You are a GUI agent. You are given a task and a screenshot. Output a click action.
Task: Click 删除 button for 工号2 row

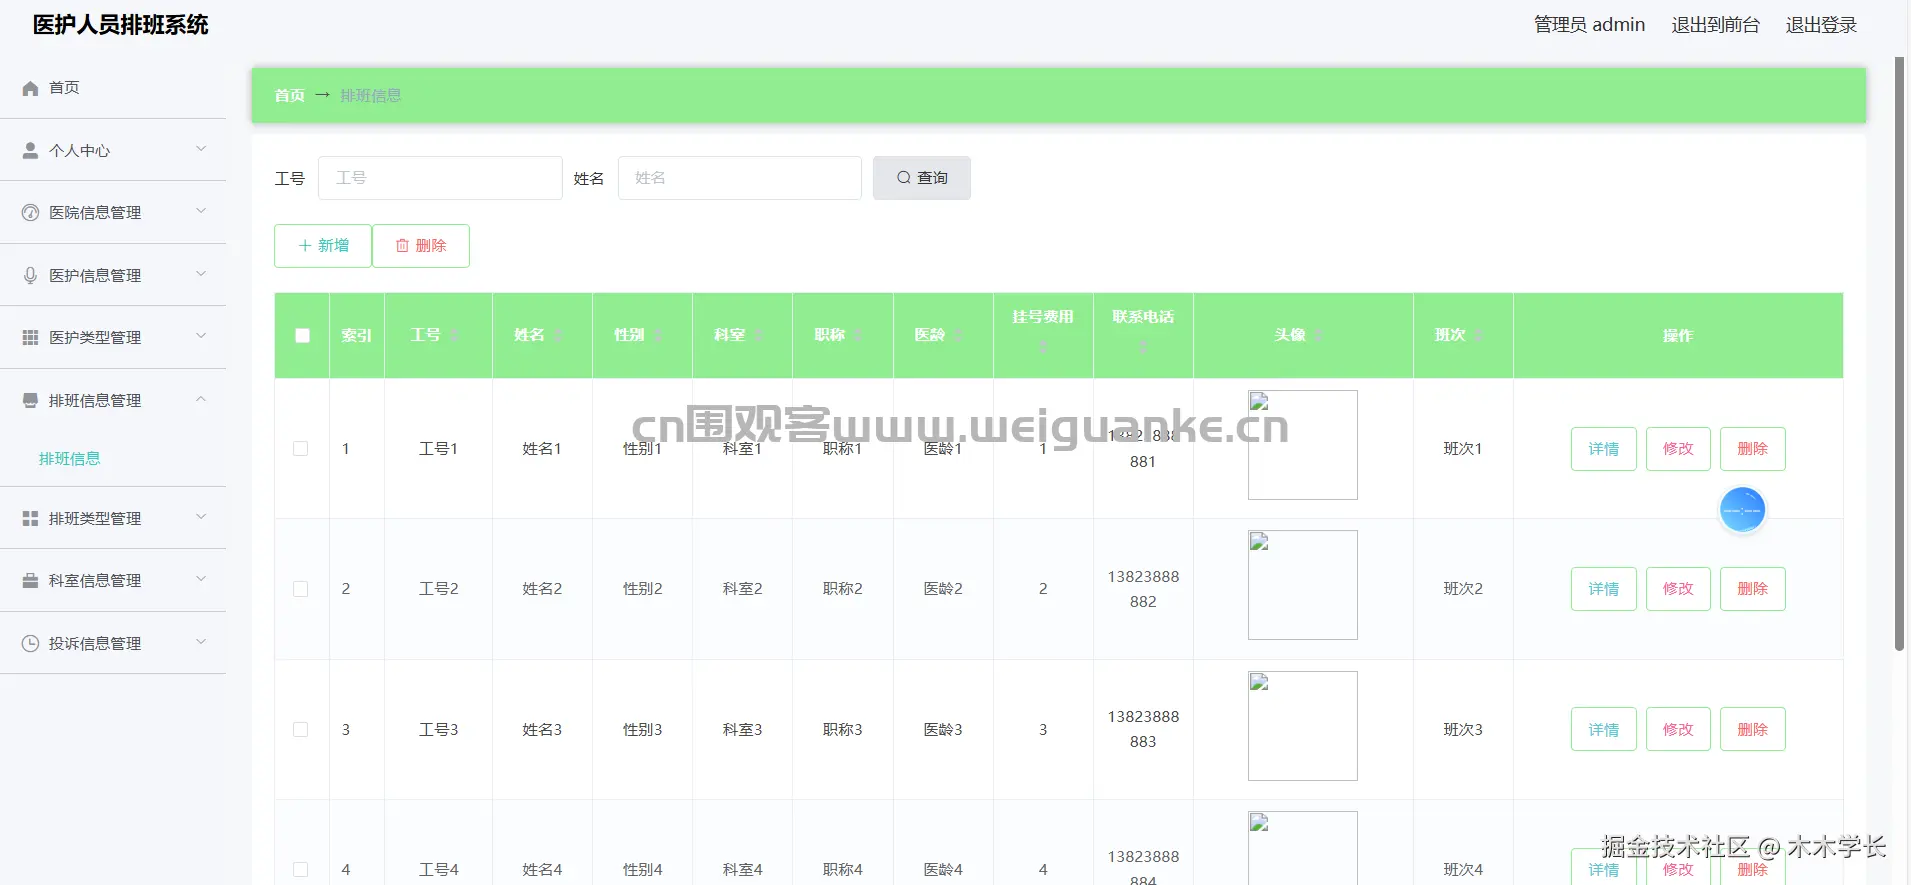(x=1752, y=589)
